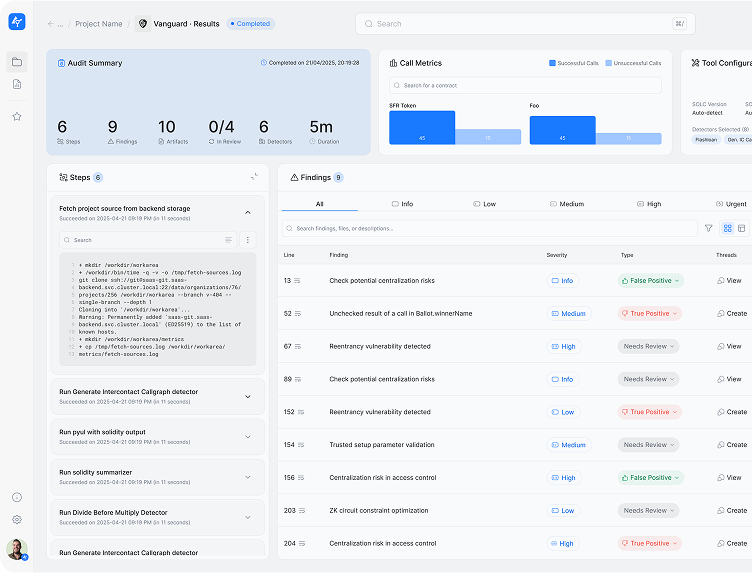Image resolution: width=752 pixels, height=573 pixels.
Task: Open the Needs Review dropdown for line 154
Action: pos(648,445)
